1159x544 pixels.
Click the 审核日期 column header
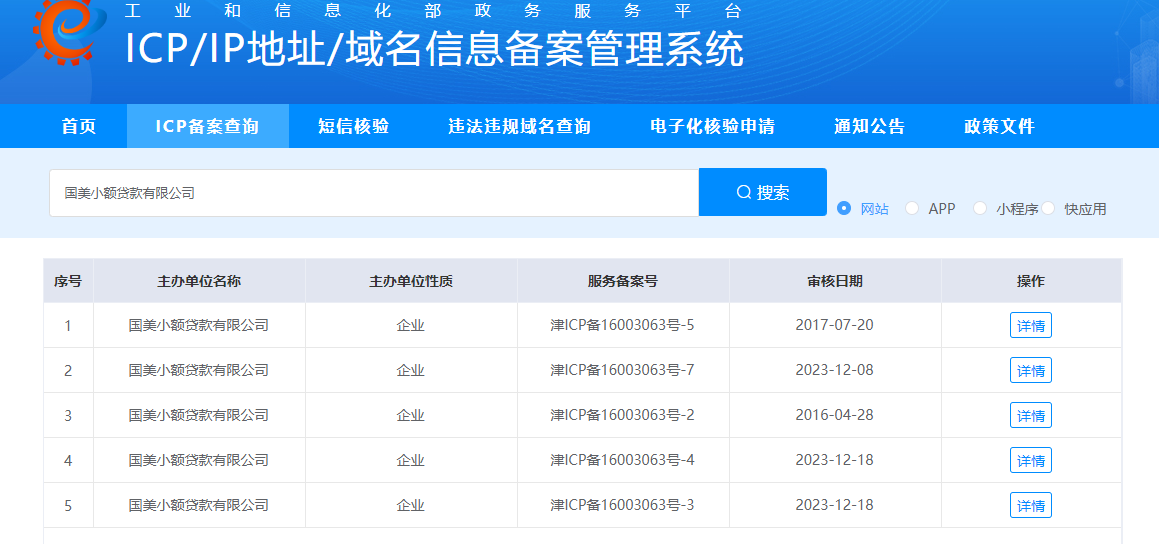[x=835, y=281]
